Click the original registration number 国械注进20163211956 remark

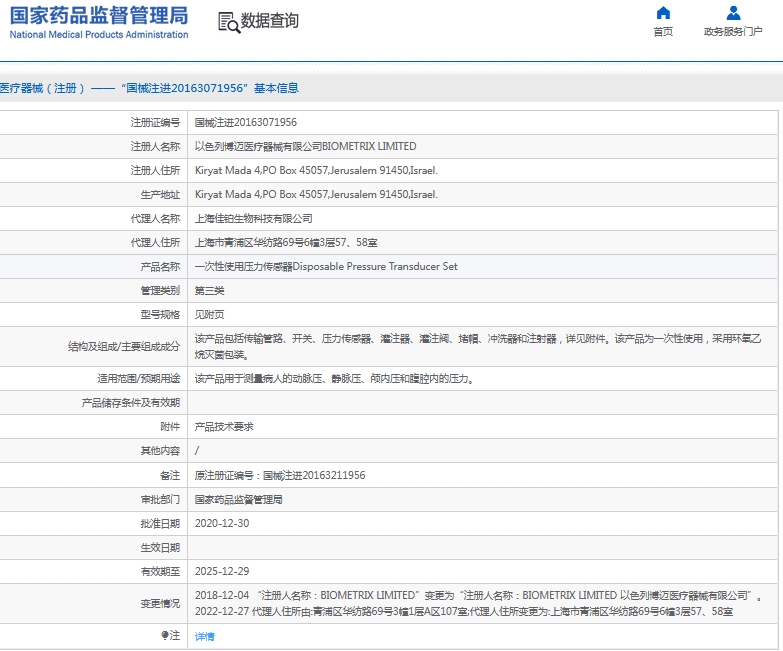(x=280, y=475)
